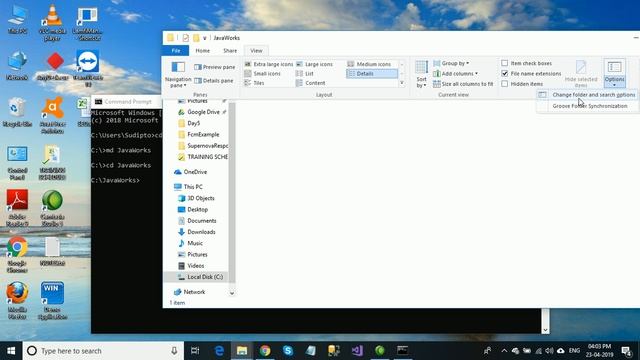640x360 pixels.
Task: Enable Item check boxes
Action: tap(504, 63)
